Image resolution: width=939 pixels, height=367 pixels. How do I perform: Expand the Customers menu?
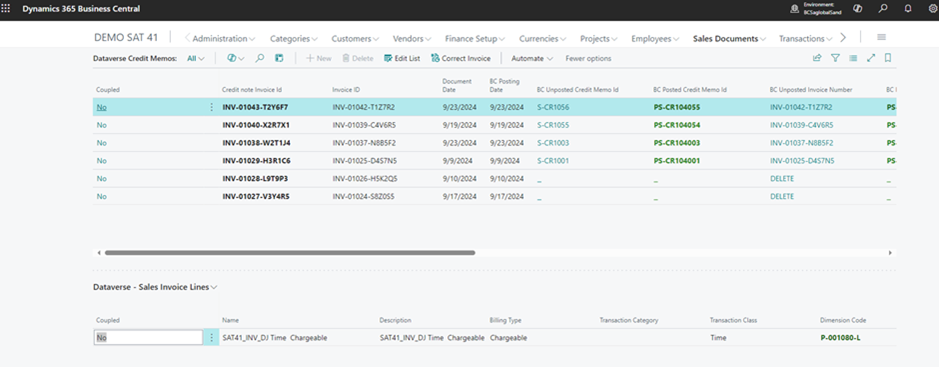tap(355, 38)
